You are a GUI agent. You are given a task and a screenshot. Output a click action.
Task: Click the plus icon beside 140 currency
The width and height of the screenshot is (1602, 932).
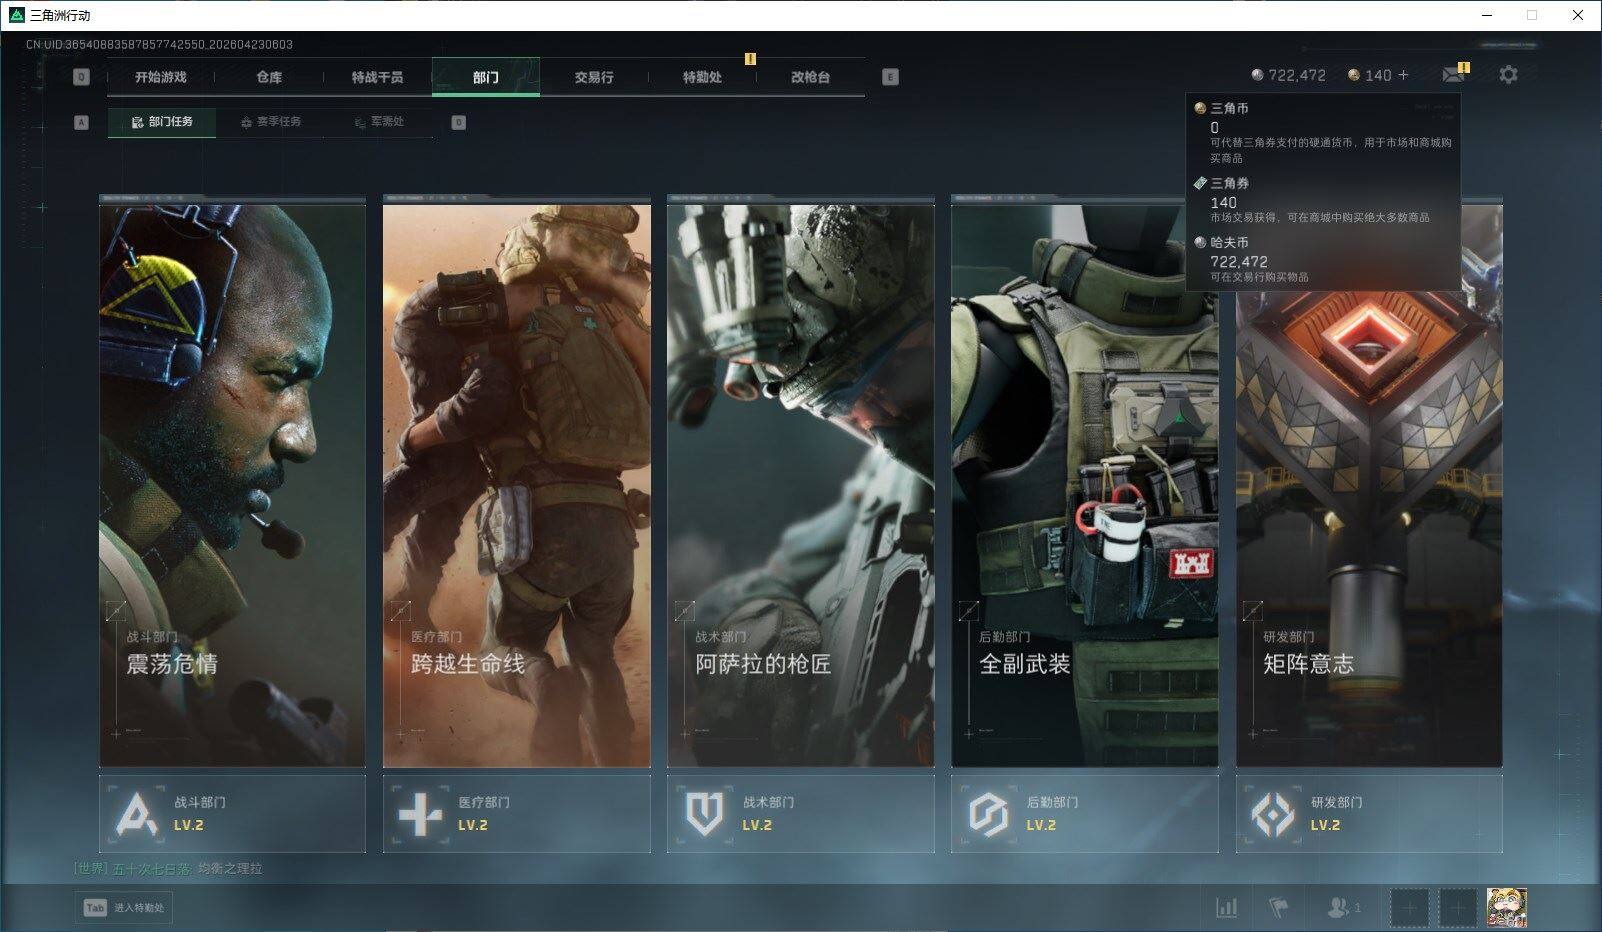tap(1404, 75)
